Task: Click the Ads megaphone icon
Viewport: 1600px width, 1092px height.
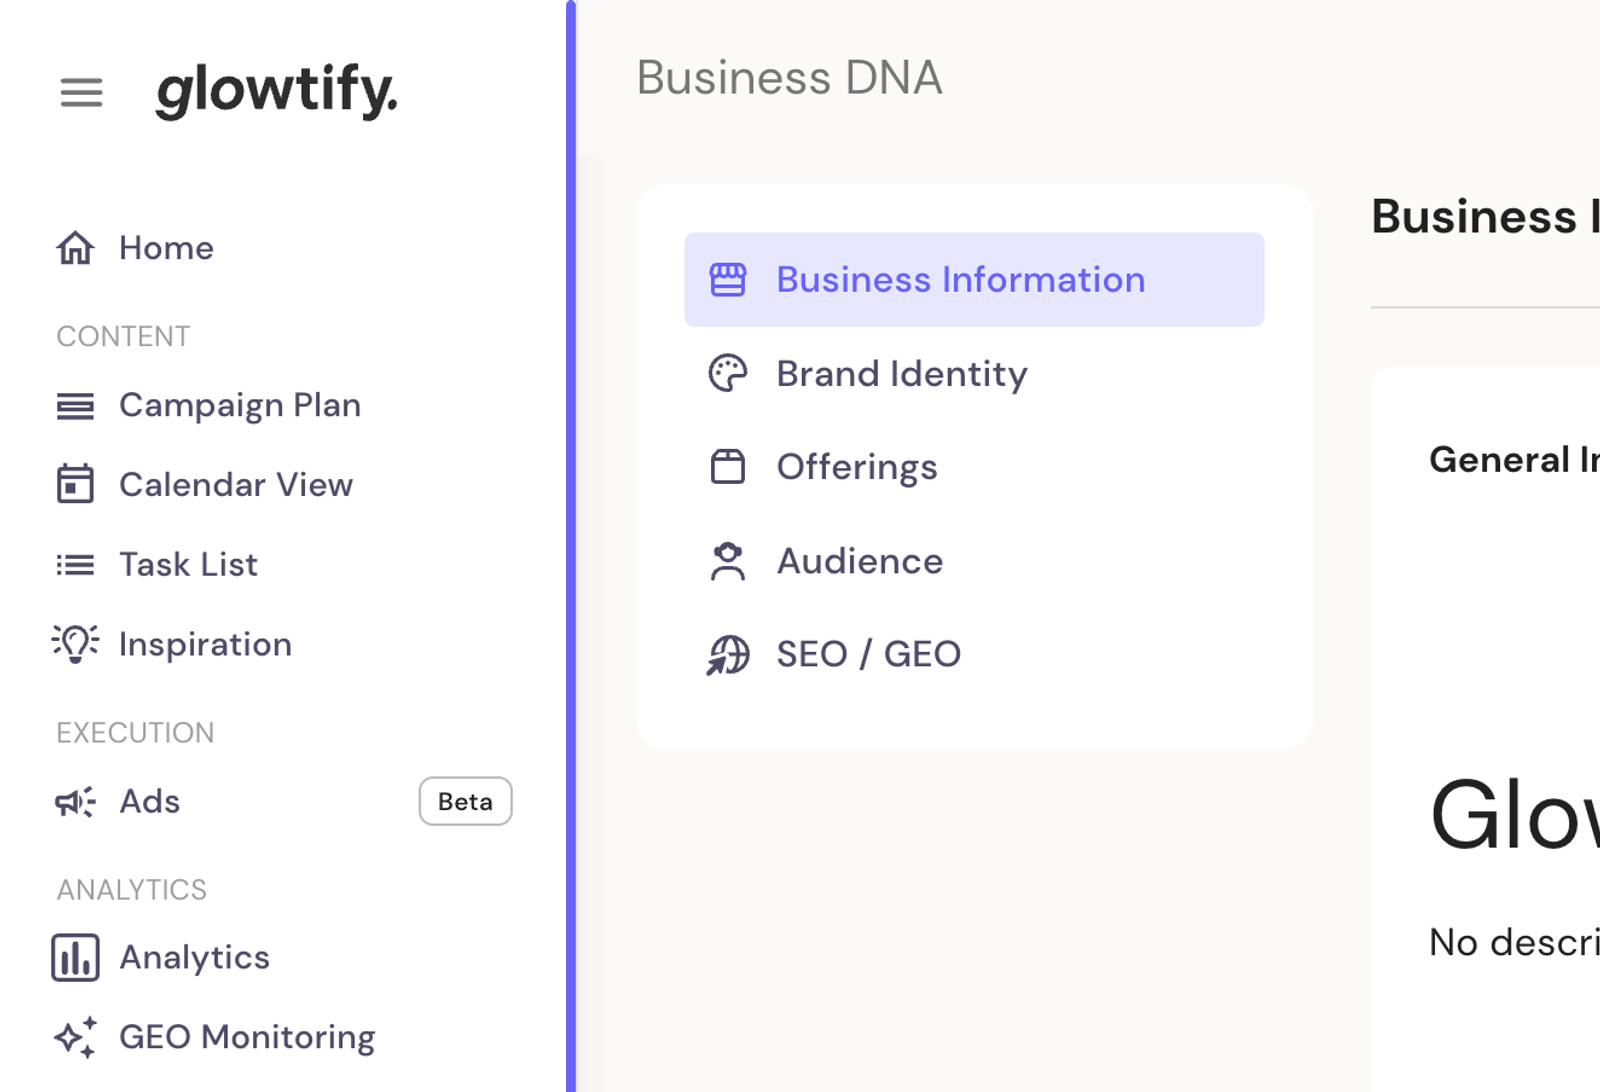Action: click(x=75, y=802)
